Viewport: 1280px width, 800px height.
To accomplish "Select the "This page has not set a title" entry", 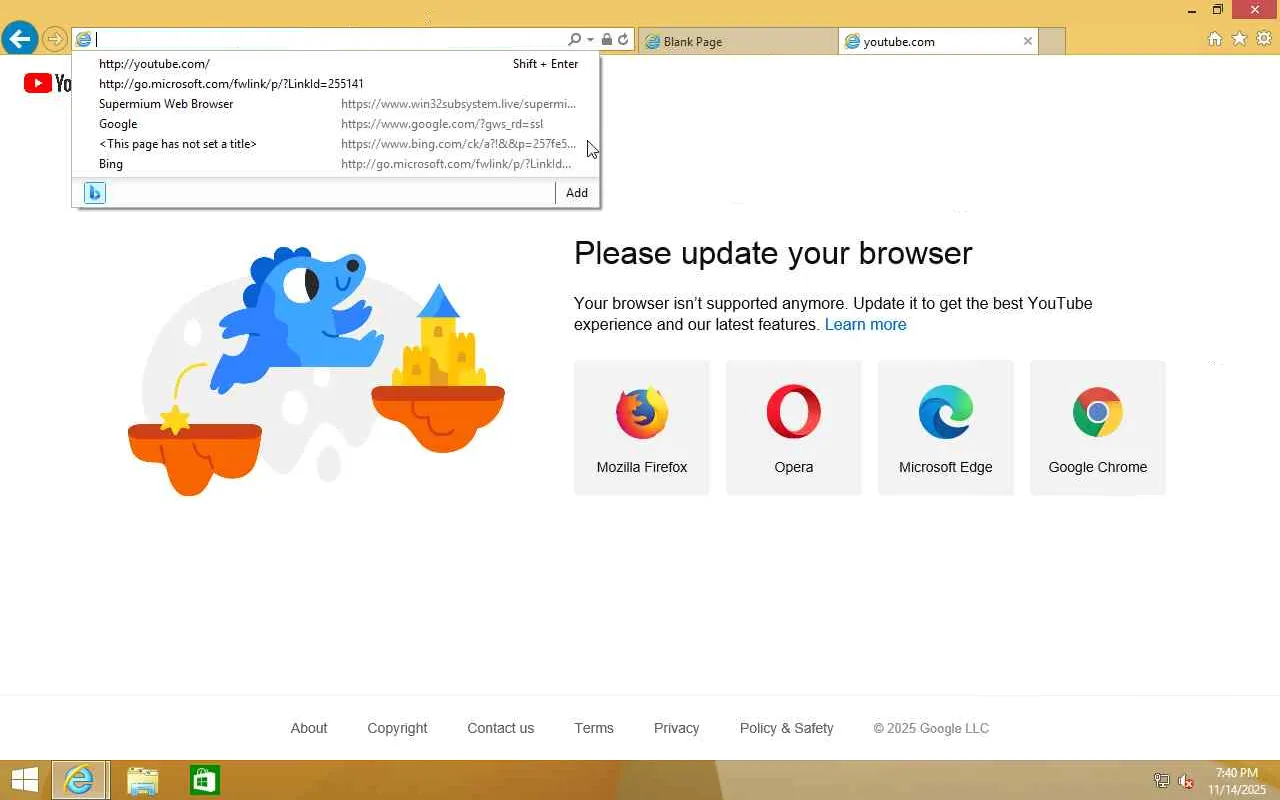I will (336, 144).
